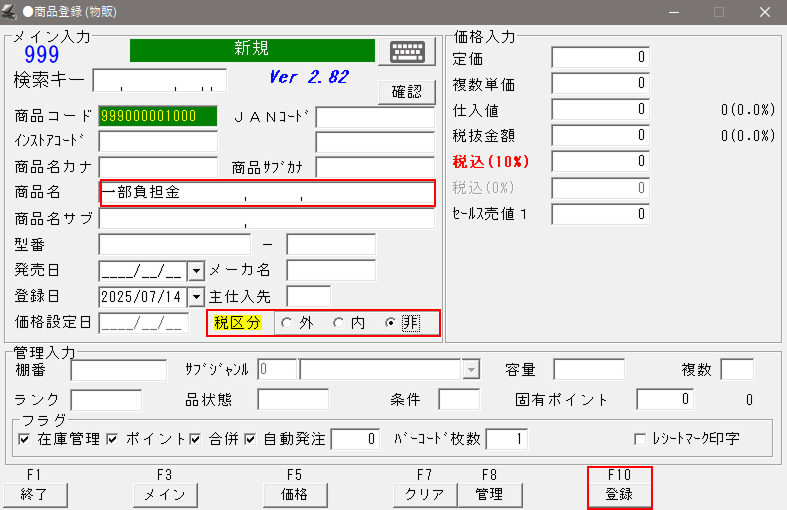
Task: Click the application icon in title bar
Action: tap(12, 12)
